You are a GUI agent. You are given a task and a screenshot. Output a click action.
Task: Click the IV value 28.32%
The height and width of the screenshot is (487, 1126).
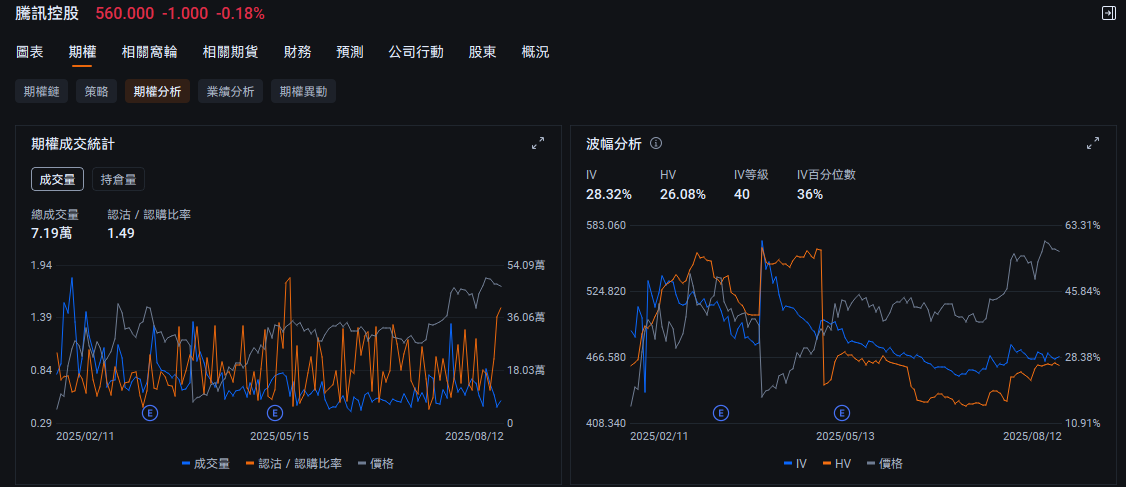click(609, 195)
